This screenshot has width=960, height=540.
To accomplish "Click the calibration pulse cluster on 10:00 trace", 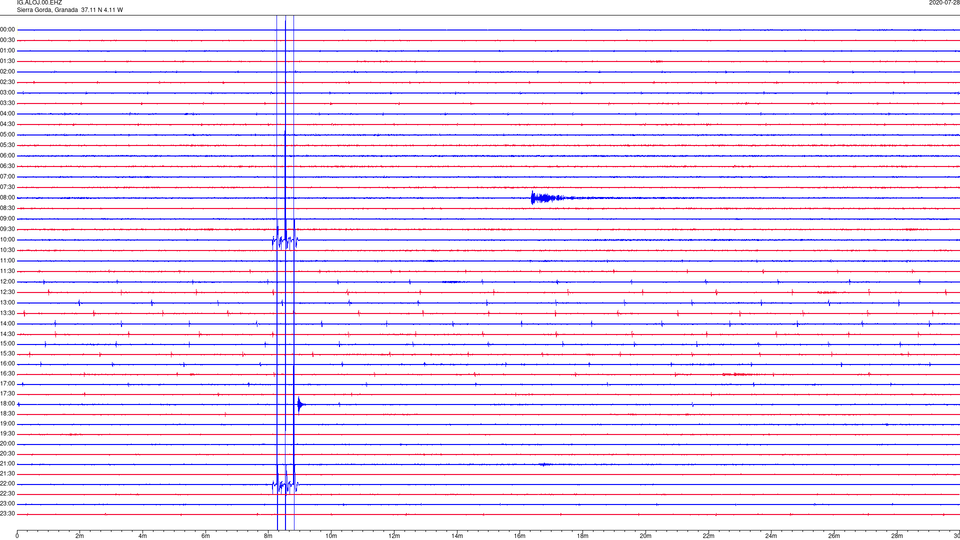I will point(285,240).
